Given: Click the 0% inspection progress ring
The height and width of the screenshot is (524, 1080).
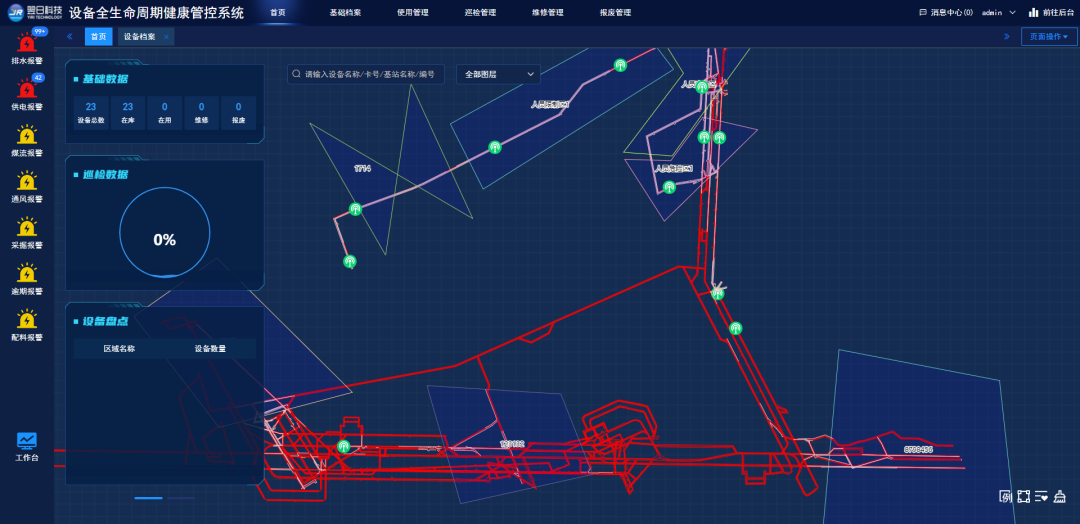Looking at the screenshot, I should [165, 233].
